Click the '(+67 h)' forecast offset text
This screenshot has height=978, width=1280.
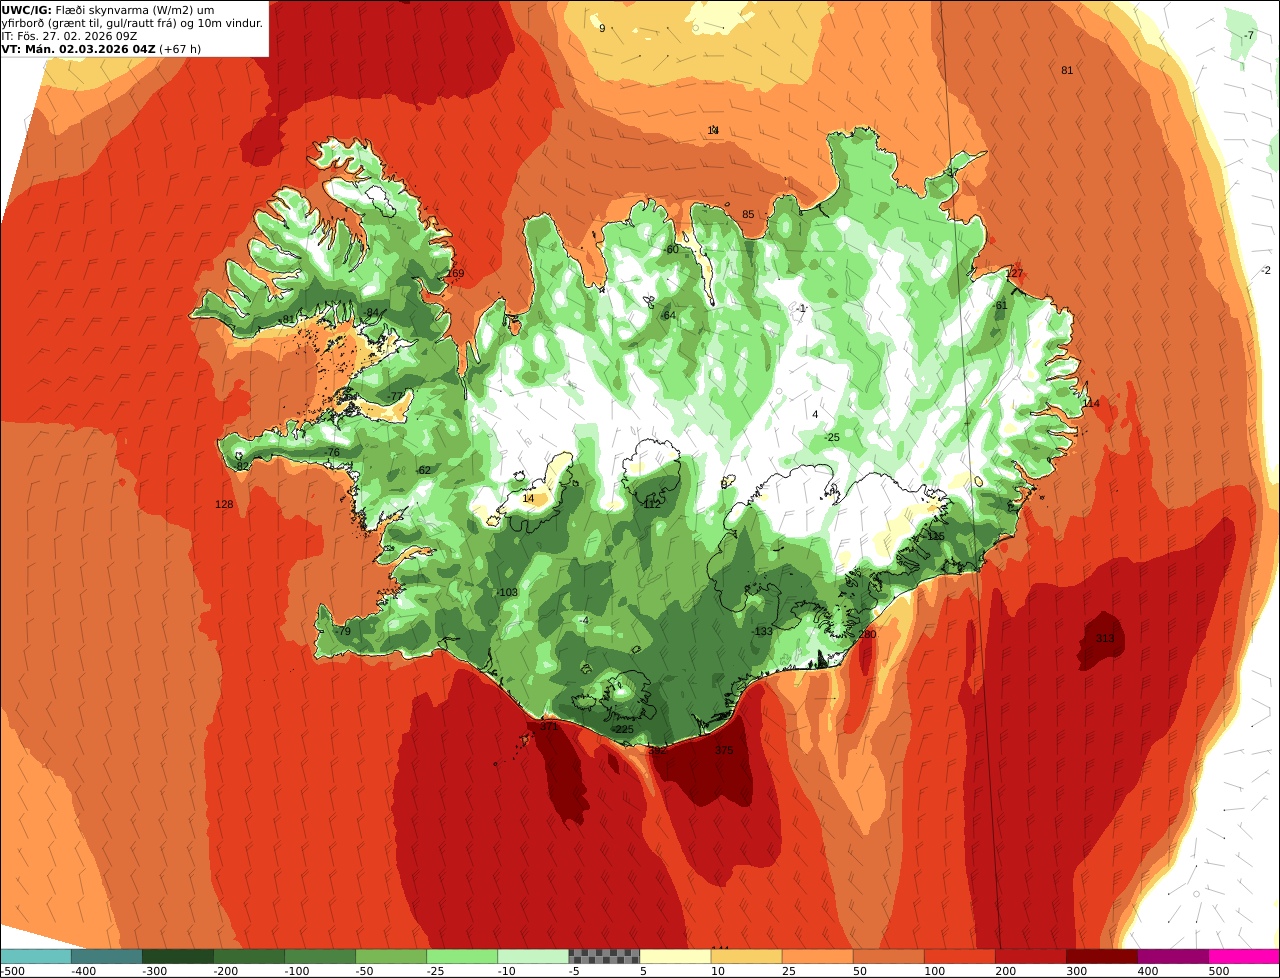[180, 49]
